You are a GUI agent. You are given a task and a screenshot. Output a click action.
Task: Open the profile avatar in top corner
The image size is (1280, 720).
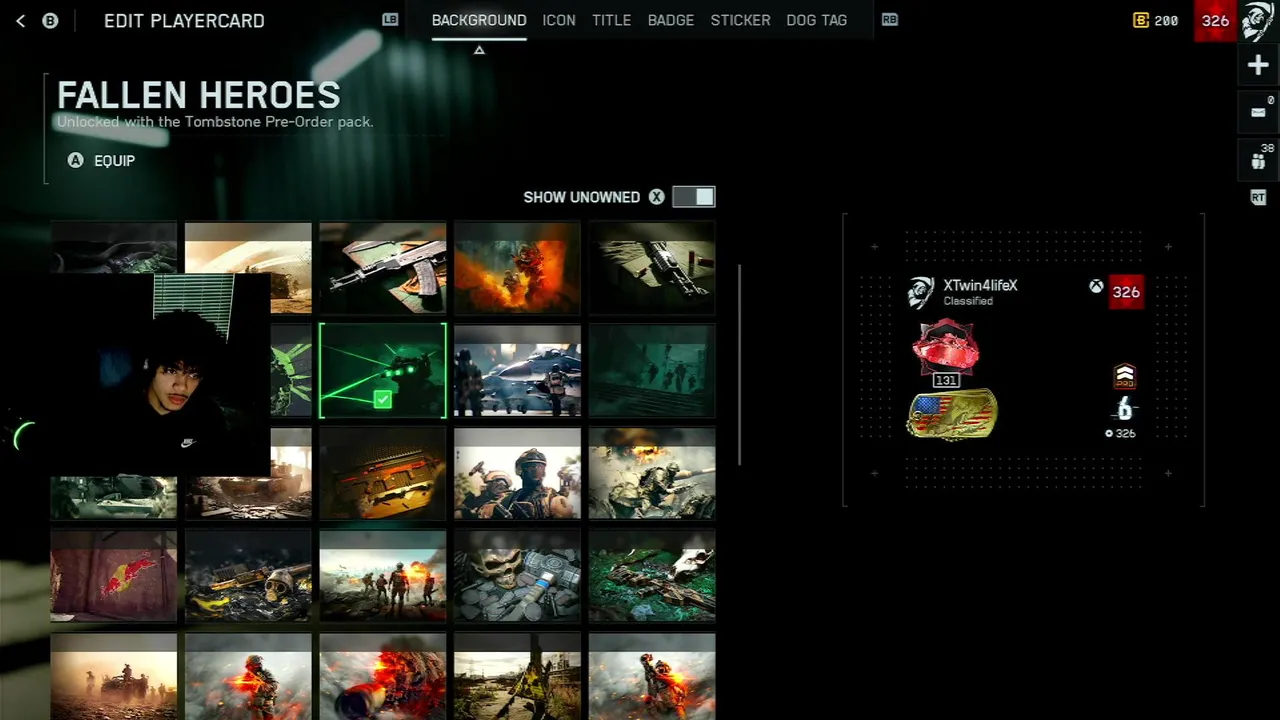pos(1258,20)
